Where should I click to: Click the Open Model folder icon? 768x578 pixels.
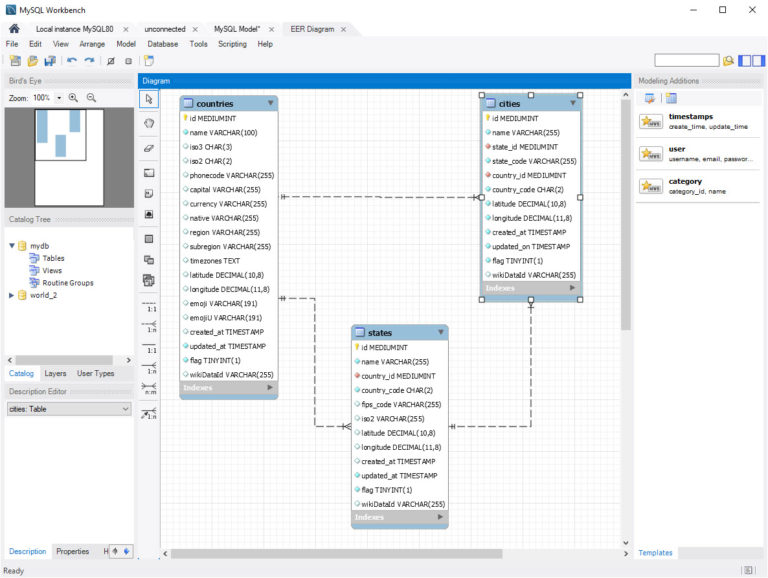(33, 61)
